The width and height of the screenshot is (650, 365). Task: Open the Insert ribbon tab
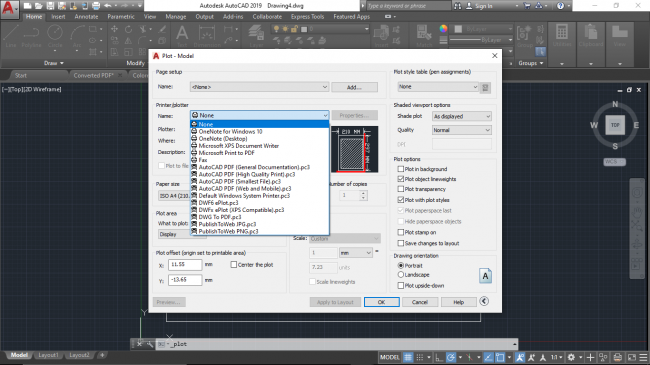(x=58, y=17)
